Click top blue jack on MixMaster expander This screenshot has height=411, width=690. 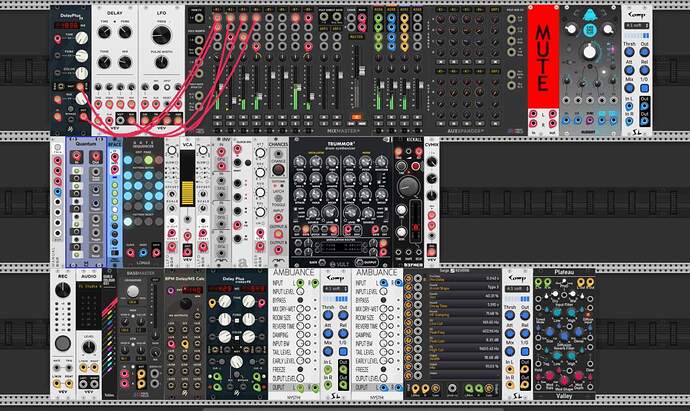click(391, 18)
